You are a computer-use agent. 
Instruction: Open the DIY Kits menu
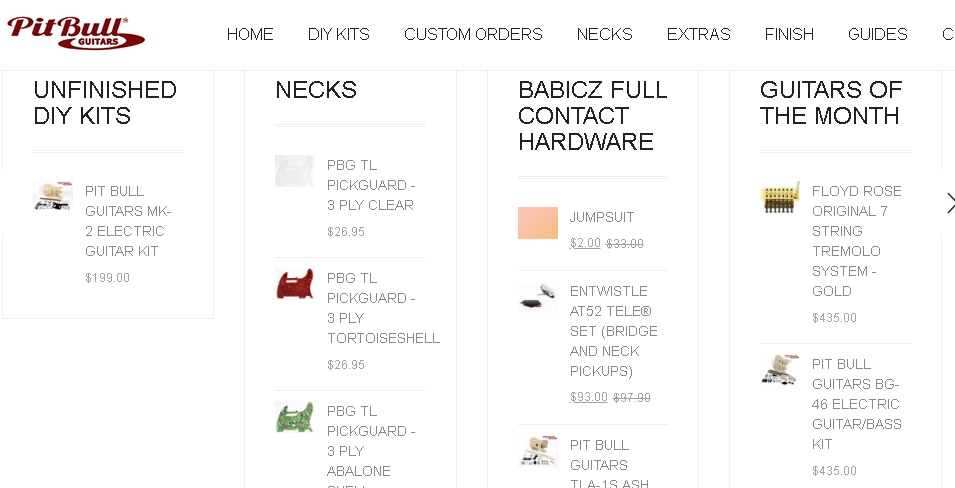pos(338,34)
